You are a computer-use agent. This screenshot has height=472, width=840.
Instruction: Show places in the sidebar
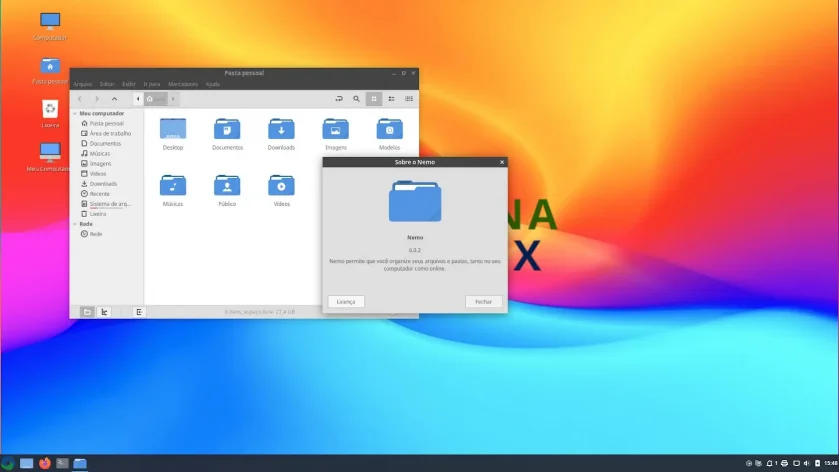pyautogui.click(x=87, y=312)
